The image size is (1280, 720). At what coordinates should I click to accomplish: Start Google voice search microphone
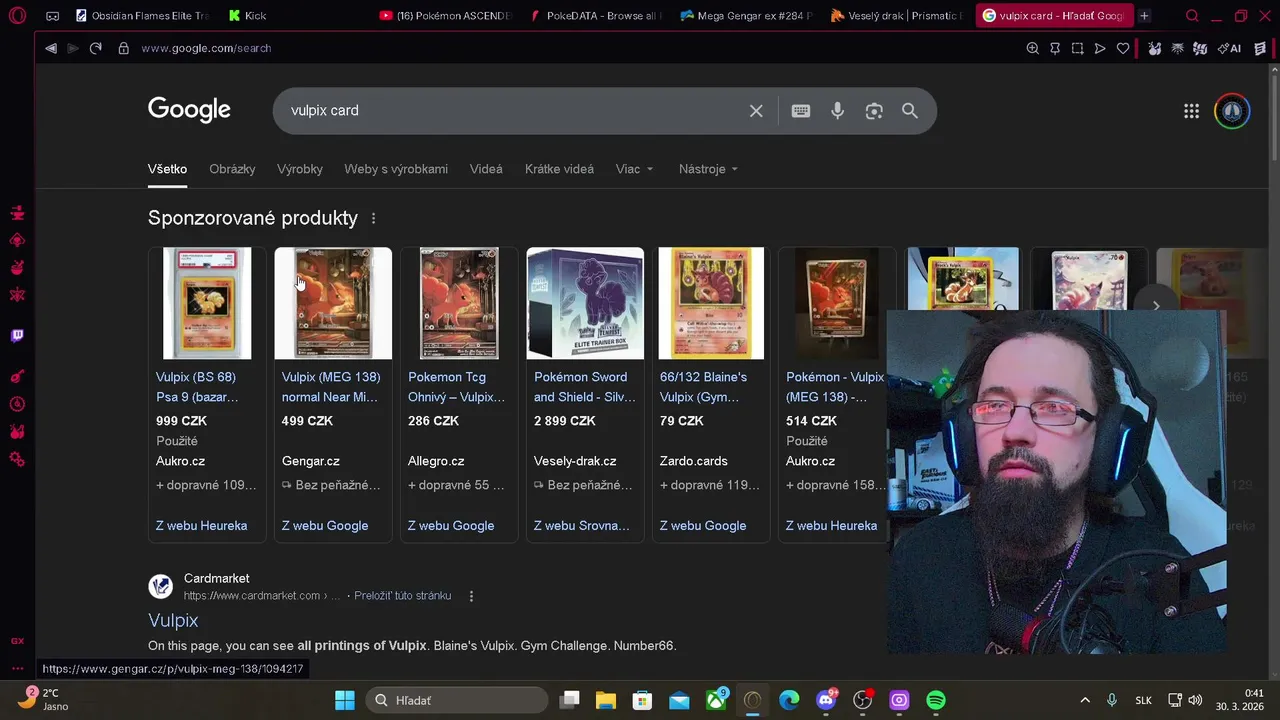point(838,111)
